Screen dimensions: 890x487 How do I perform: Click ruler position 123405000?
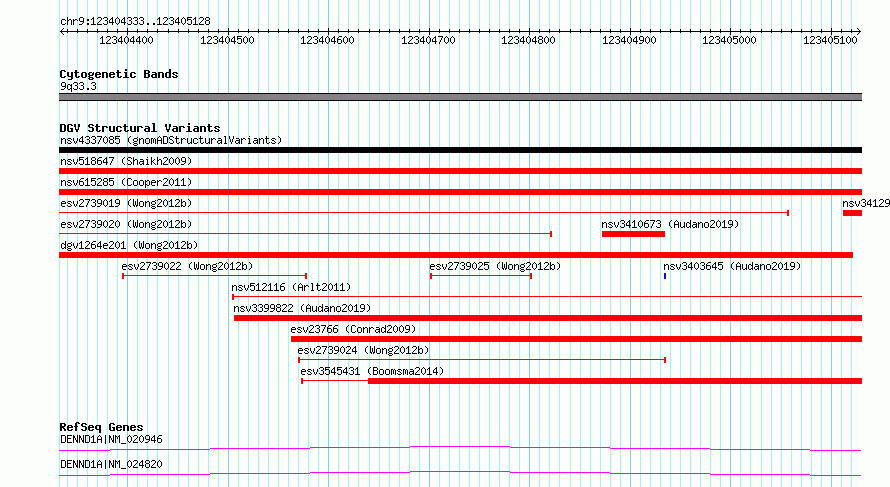729,40
